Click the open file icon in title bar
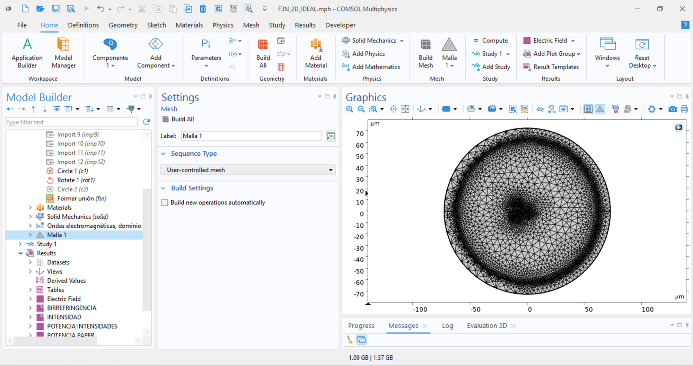Screen dimensions: 693x366 tap(40, 8)
